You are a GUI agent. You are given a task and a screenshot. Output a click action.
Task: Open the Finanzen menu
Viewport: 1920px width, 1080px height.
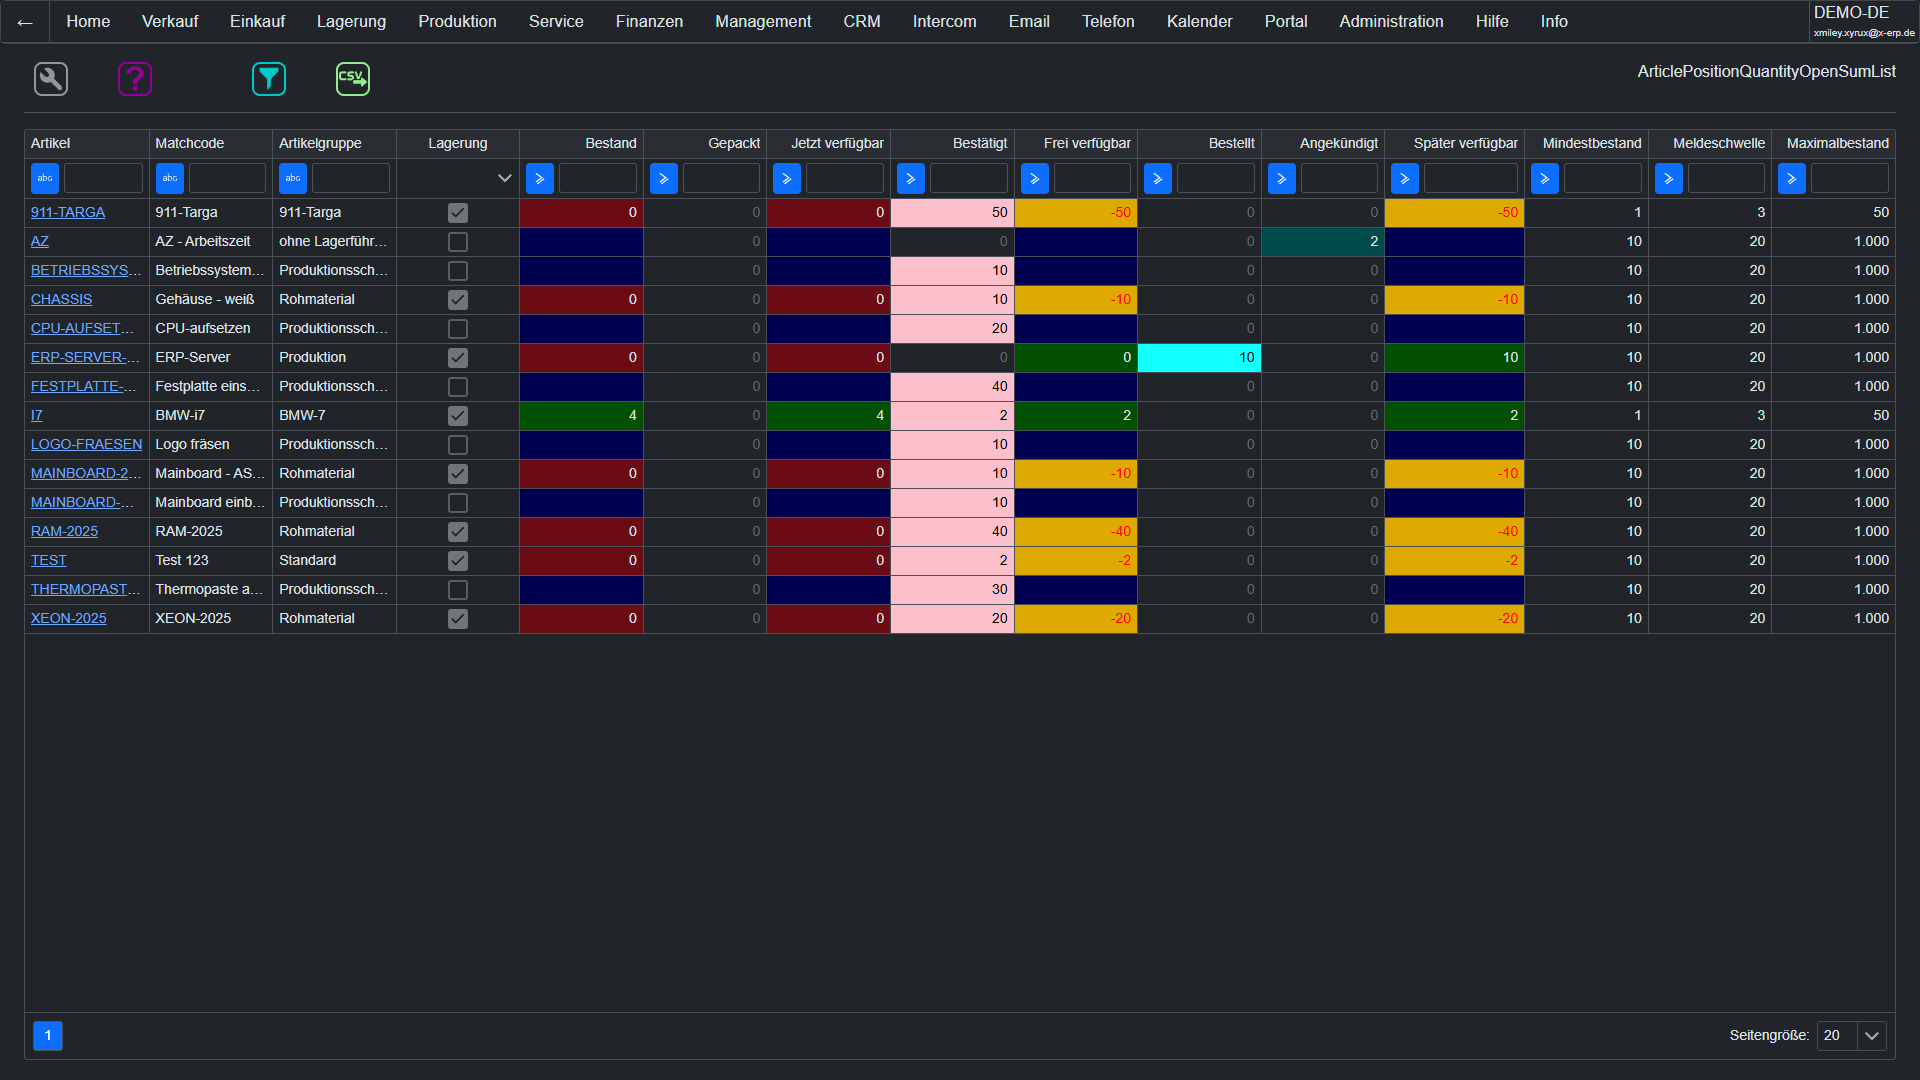tap(649, 22)
